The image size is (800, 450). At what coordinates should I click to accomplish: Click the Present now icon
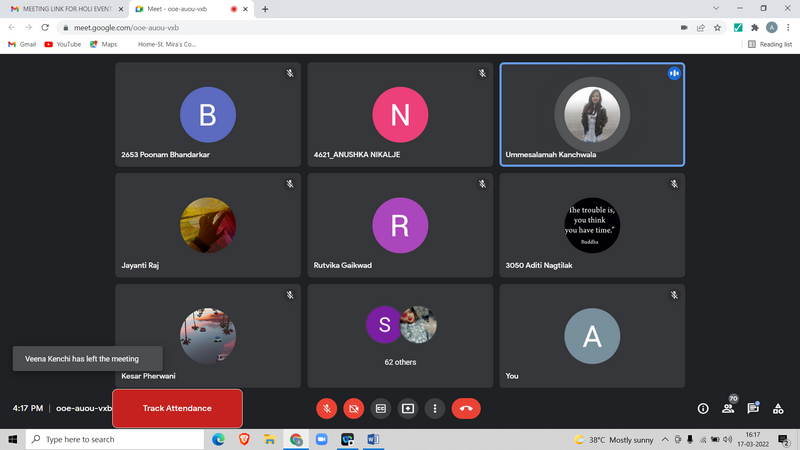pyautogui.click(x=407, y=408)
